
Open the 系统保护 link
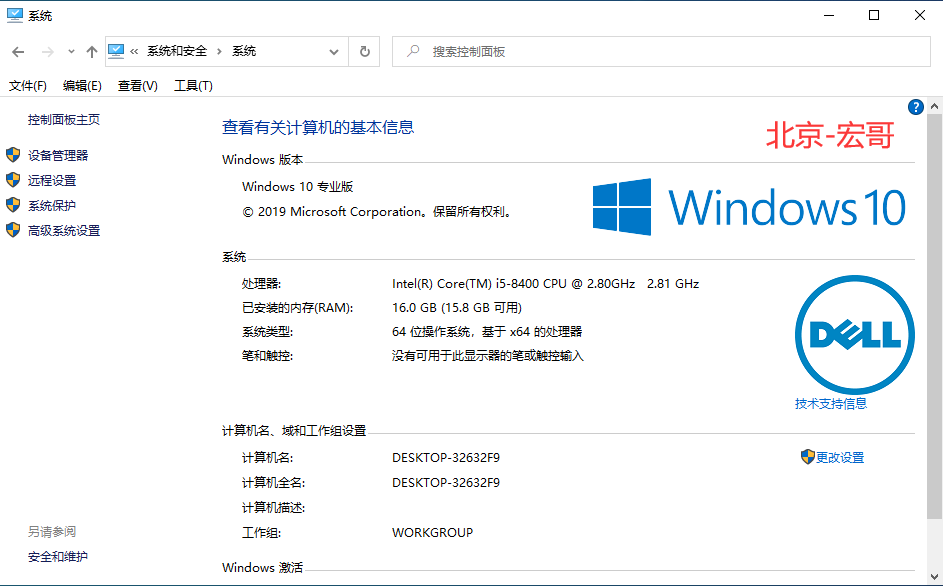point(52,206)
